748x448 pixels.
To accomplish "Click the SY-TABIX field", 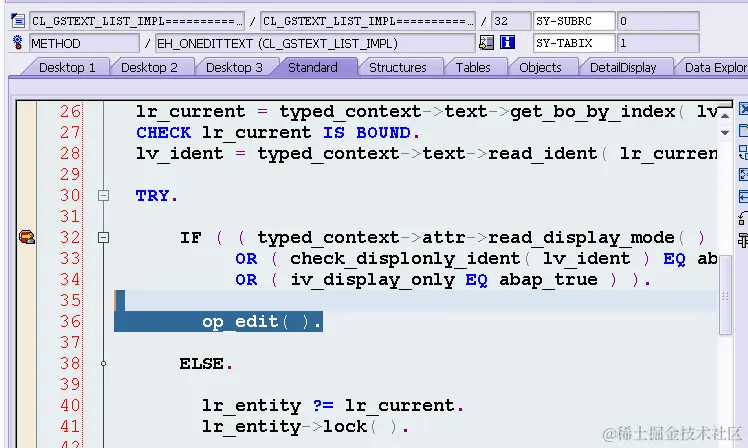I will click(x=574, y=43).
